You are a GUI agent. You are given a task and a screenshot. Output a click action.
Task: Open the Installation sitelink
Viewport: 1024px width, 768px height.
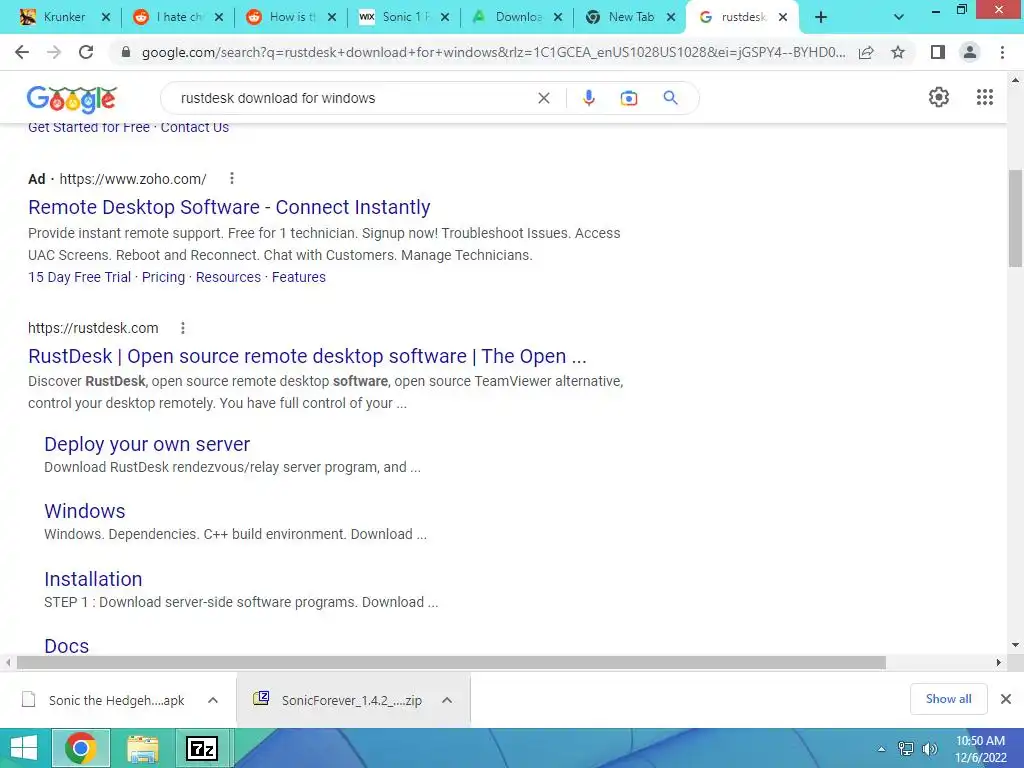(x=93, y=579)
